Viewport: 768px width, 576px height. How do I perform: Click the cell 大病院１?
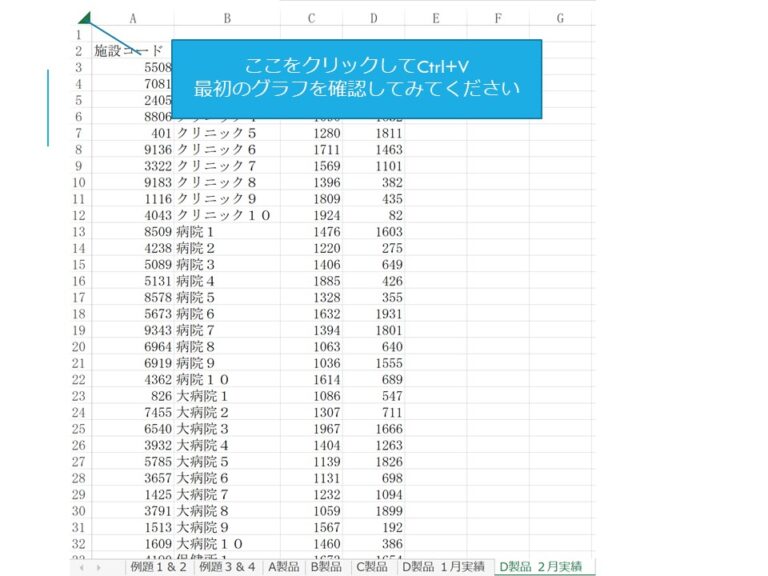pyautogui.click(x=227, y=396)
